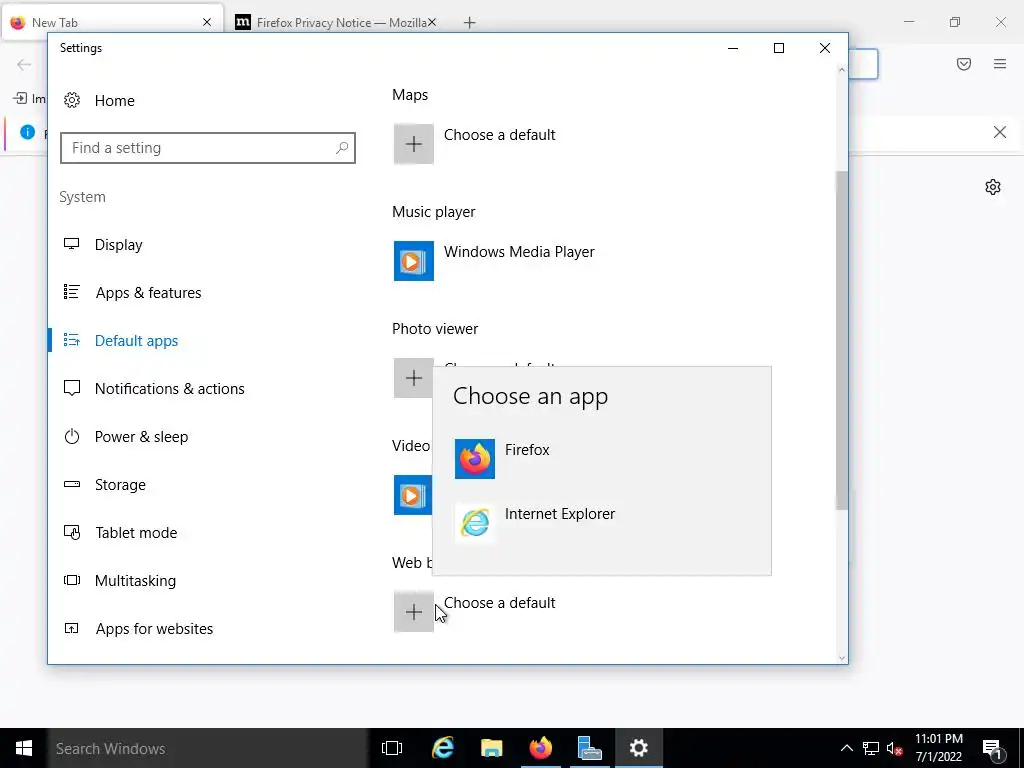Select Default apps in sidebar
This screenshot has width=1024, height=768.
(120, 340)
